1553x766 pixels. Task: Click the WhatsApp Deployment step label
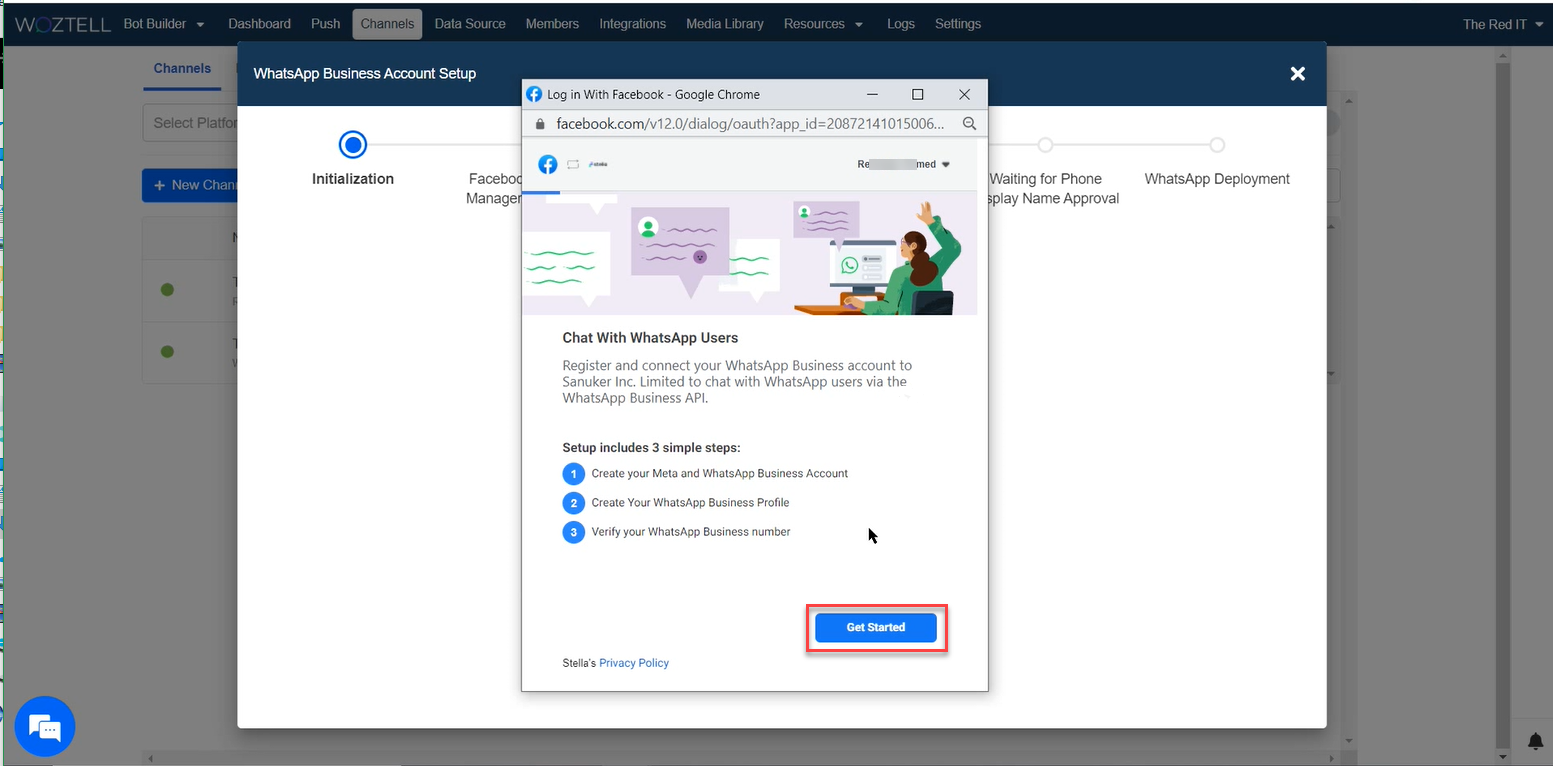pos(1217,179)
